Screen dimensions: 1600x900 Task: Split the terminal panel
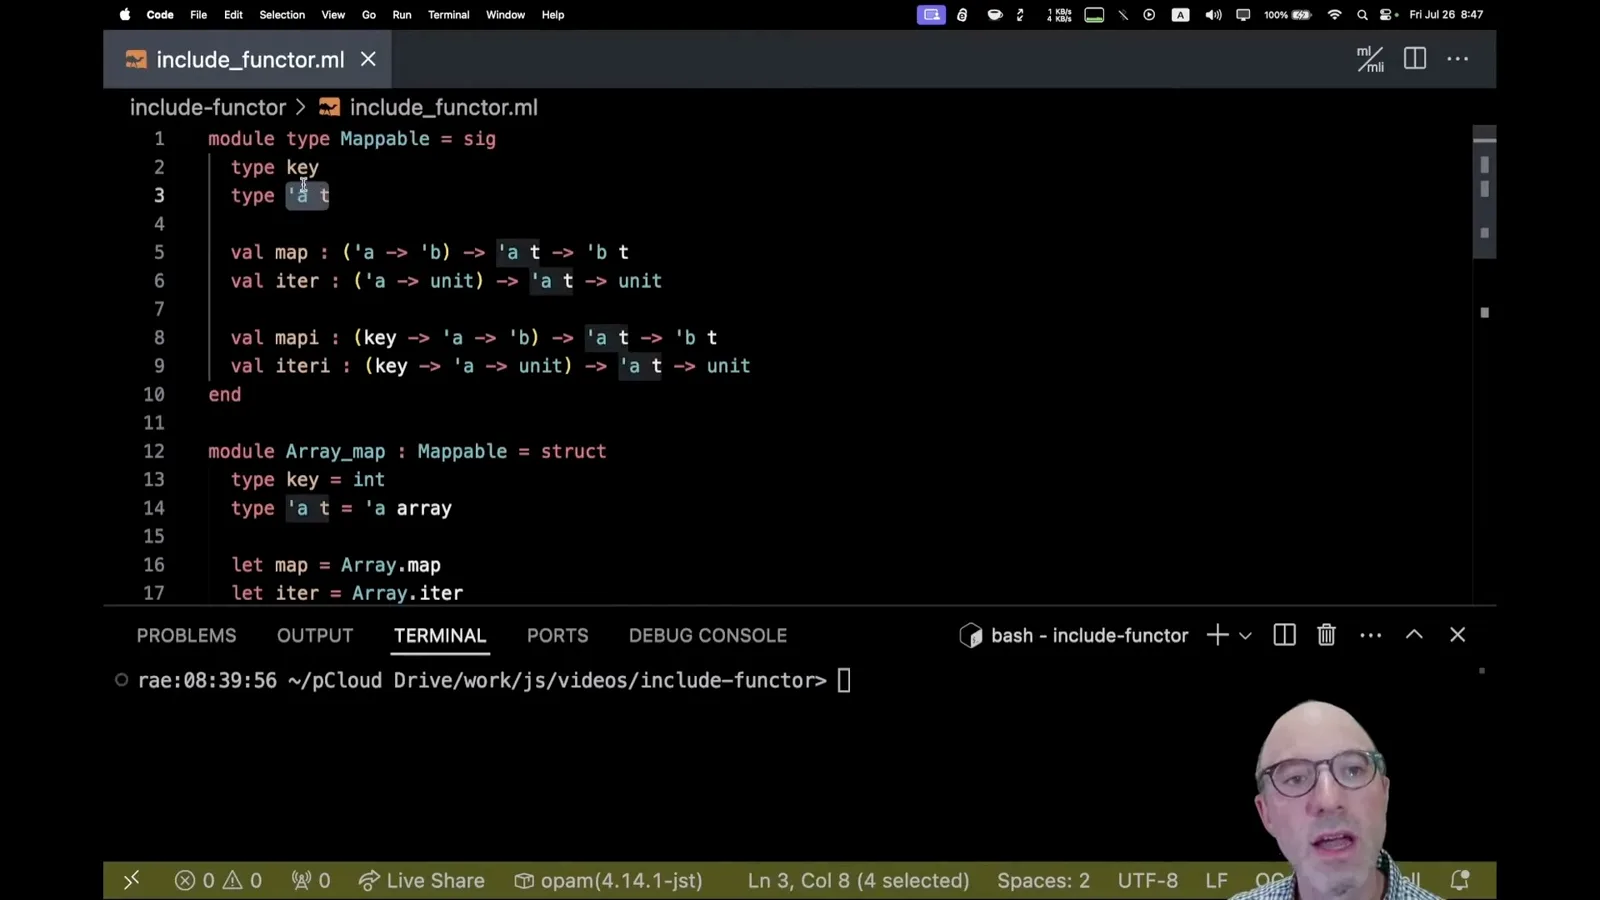point(1284,635)
